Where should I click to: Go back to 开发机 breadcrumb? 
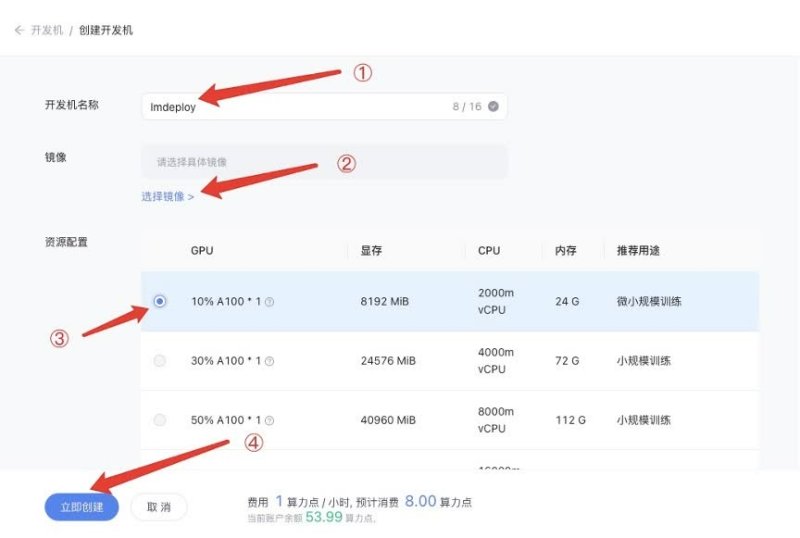tap(47, 30)
